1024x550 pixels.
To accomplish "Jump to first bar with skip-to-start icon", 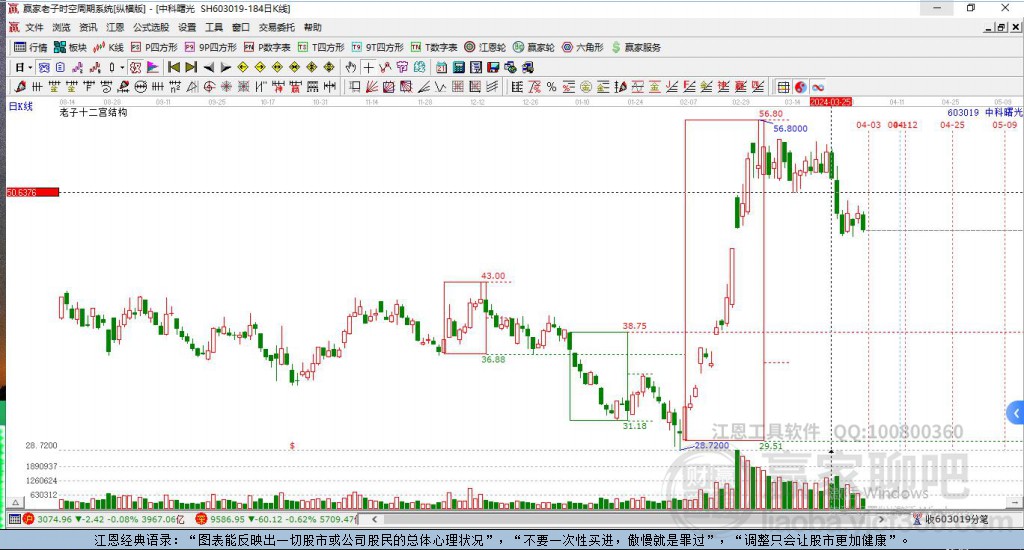I will [x=174, y=67].
